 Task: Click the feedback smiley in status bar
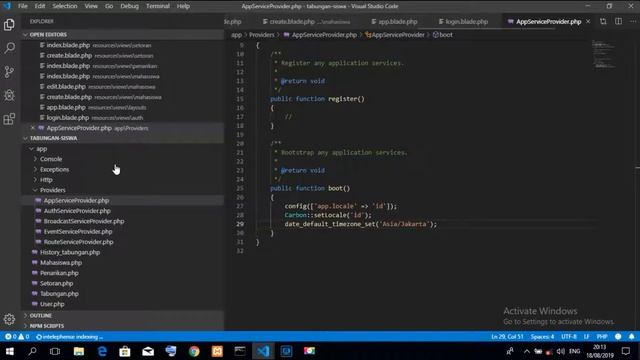(x=618, y=337)
